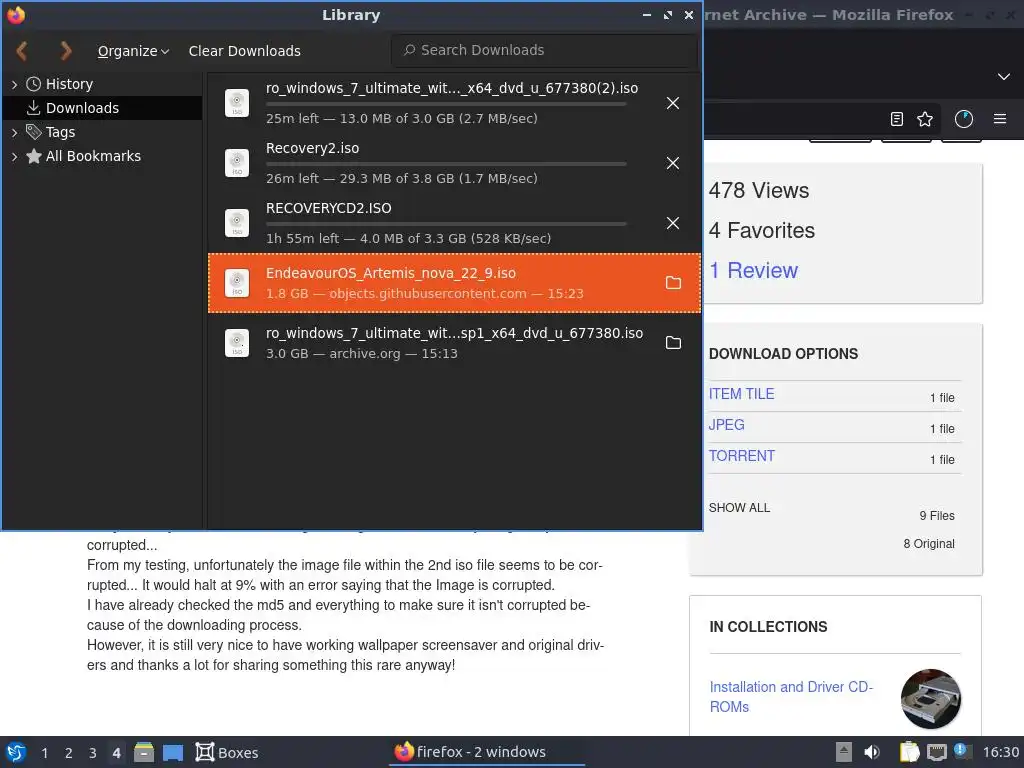Click progress bar of ro_windows_7 (2).iso
This screenshot has width=1024, height=768.
point(446,104)
